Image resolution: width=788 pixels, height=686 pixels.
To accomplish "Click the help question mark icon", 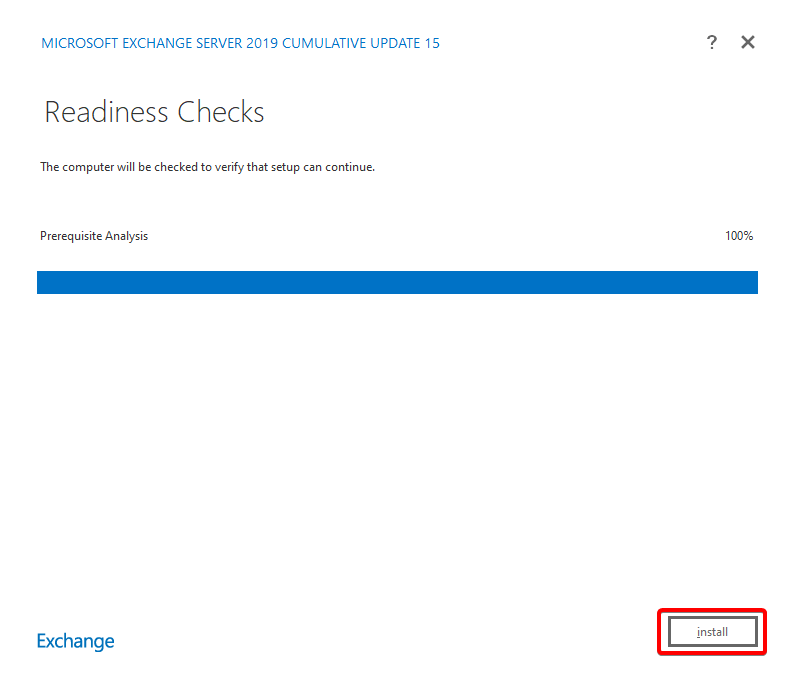I will [x=711, y=42].
